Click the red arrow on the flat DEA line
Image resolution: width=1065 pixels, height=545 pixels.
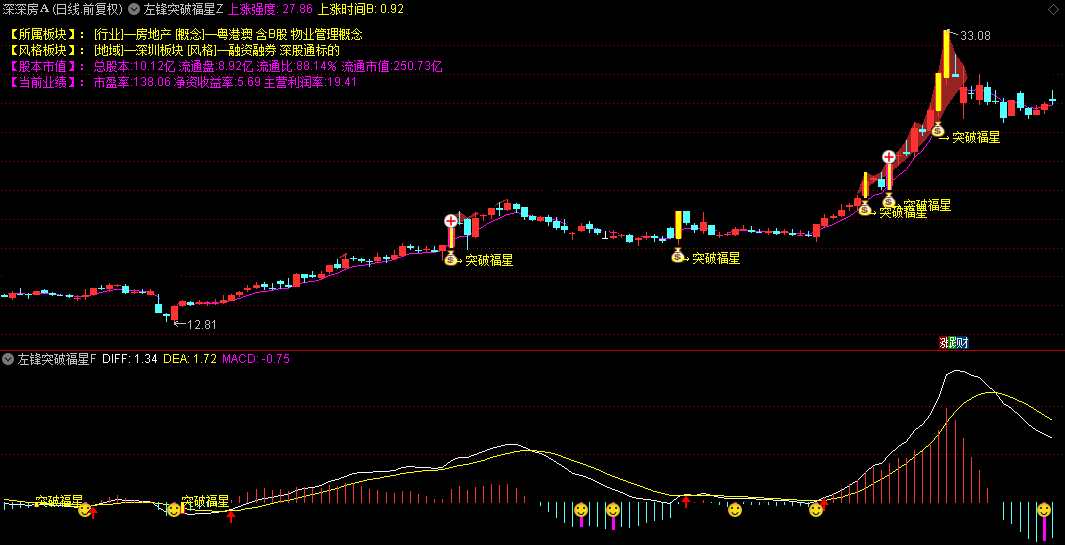(x=687, y=502)
